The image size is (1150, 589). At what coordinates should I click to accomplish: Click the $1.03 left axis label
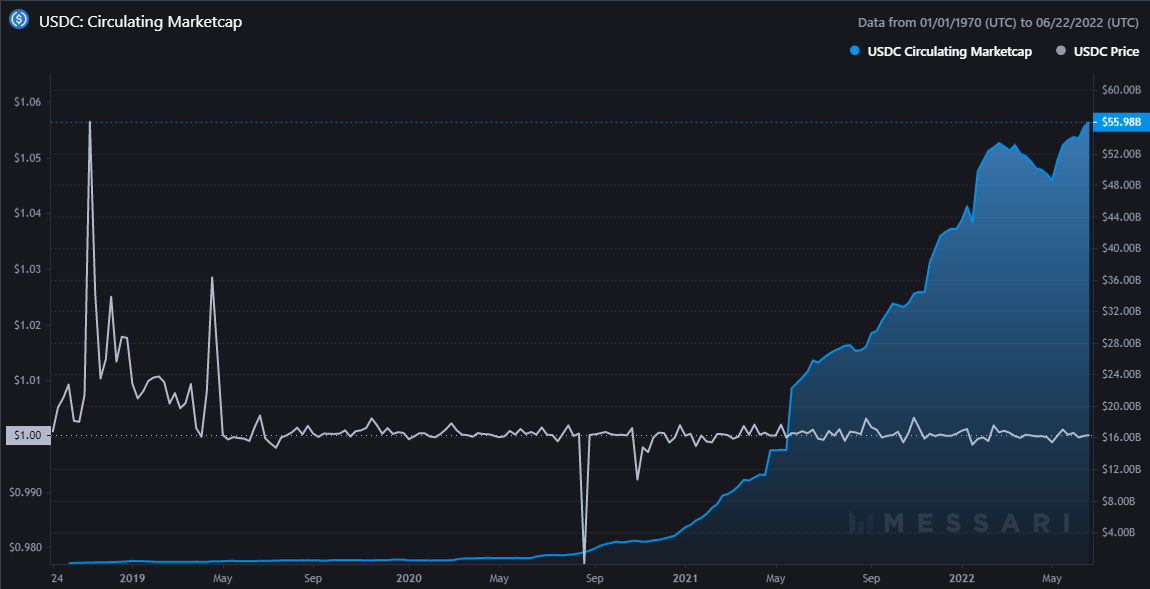coord(28,269)
